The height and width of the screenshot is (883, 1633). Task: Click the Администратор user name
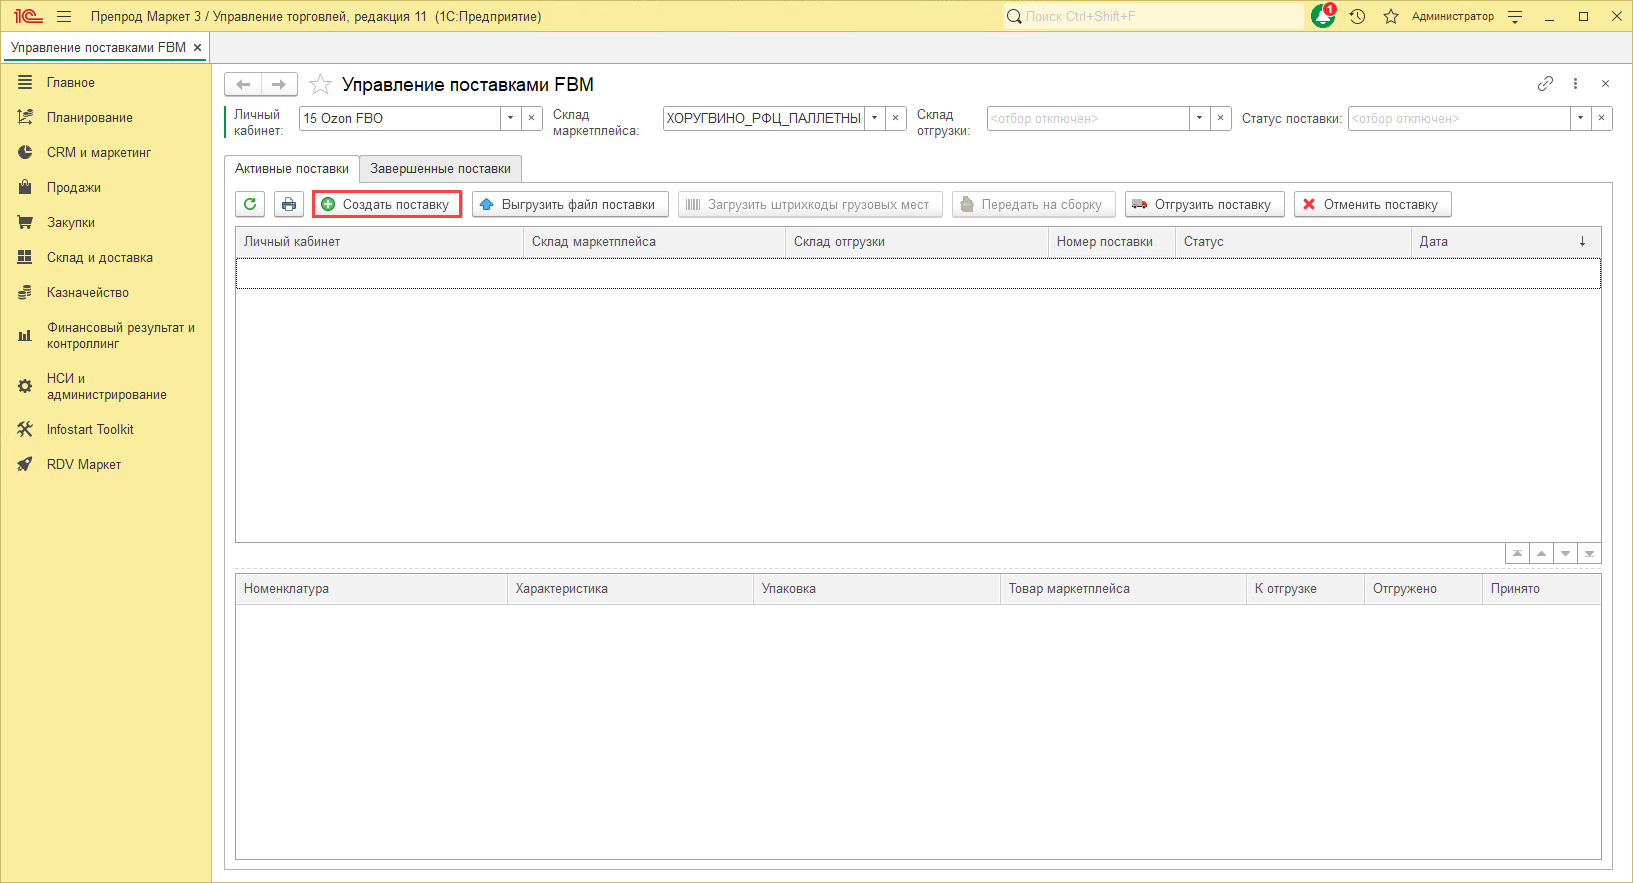tap(1452, 16)
